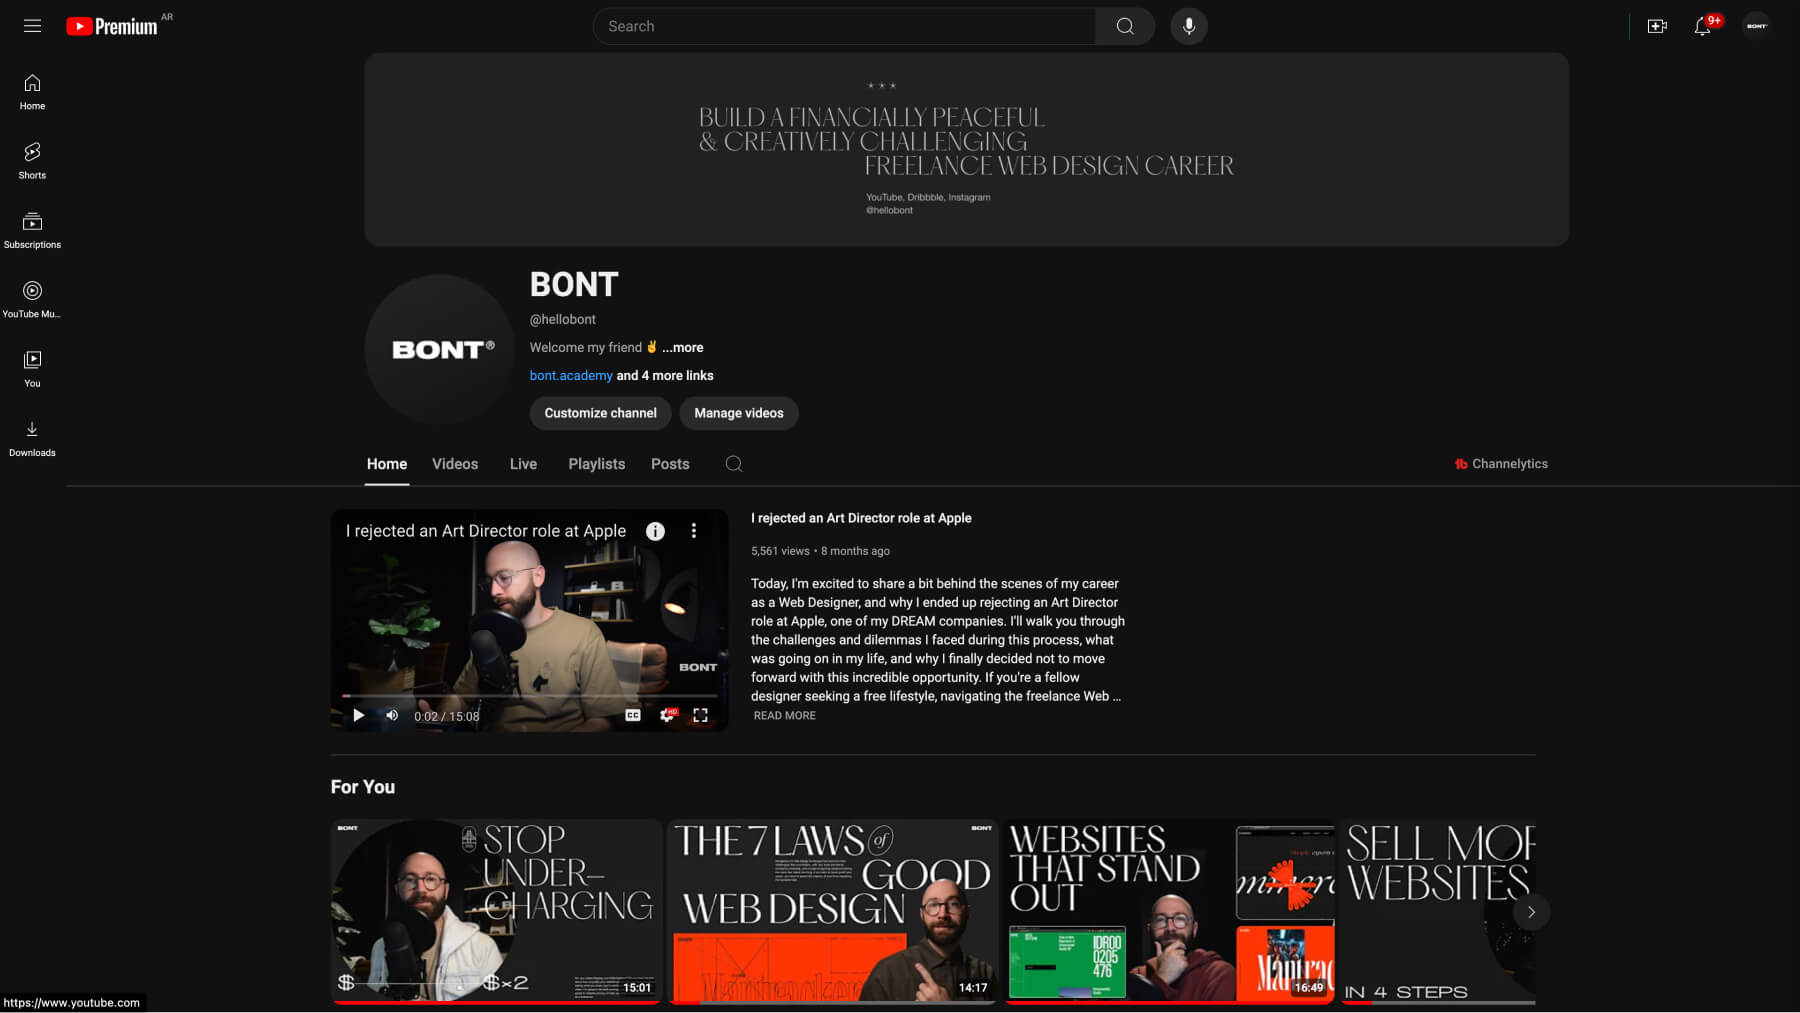Start a voice search with the microphone

1189,26
